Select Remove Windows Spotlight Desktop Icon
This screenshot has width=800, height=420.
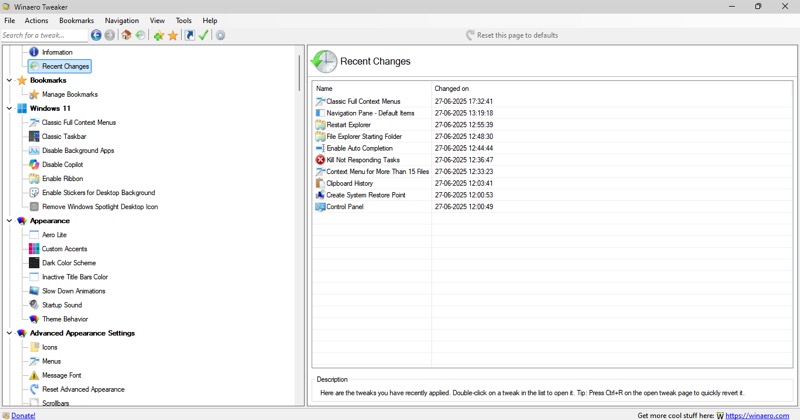click(x=100, y=207)
